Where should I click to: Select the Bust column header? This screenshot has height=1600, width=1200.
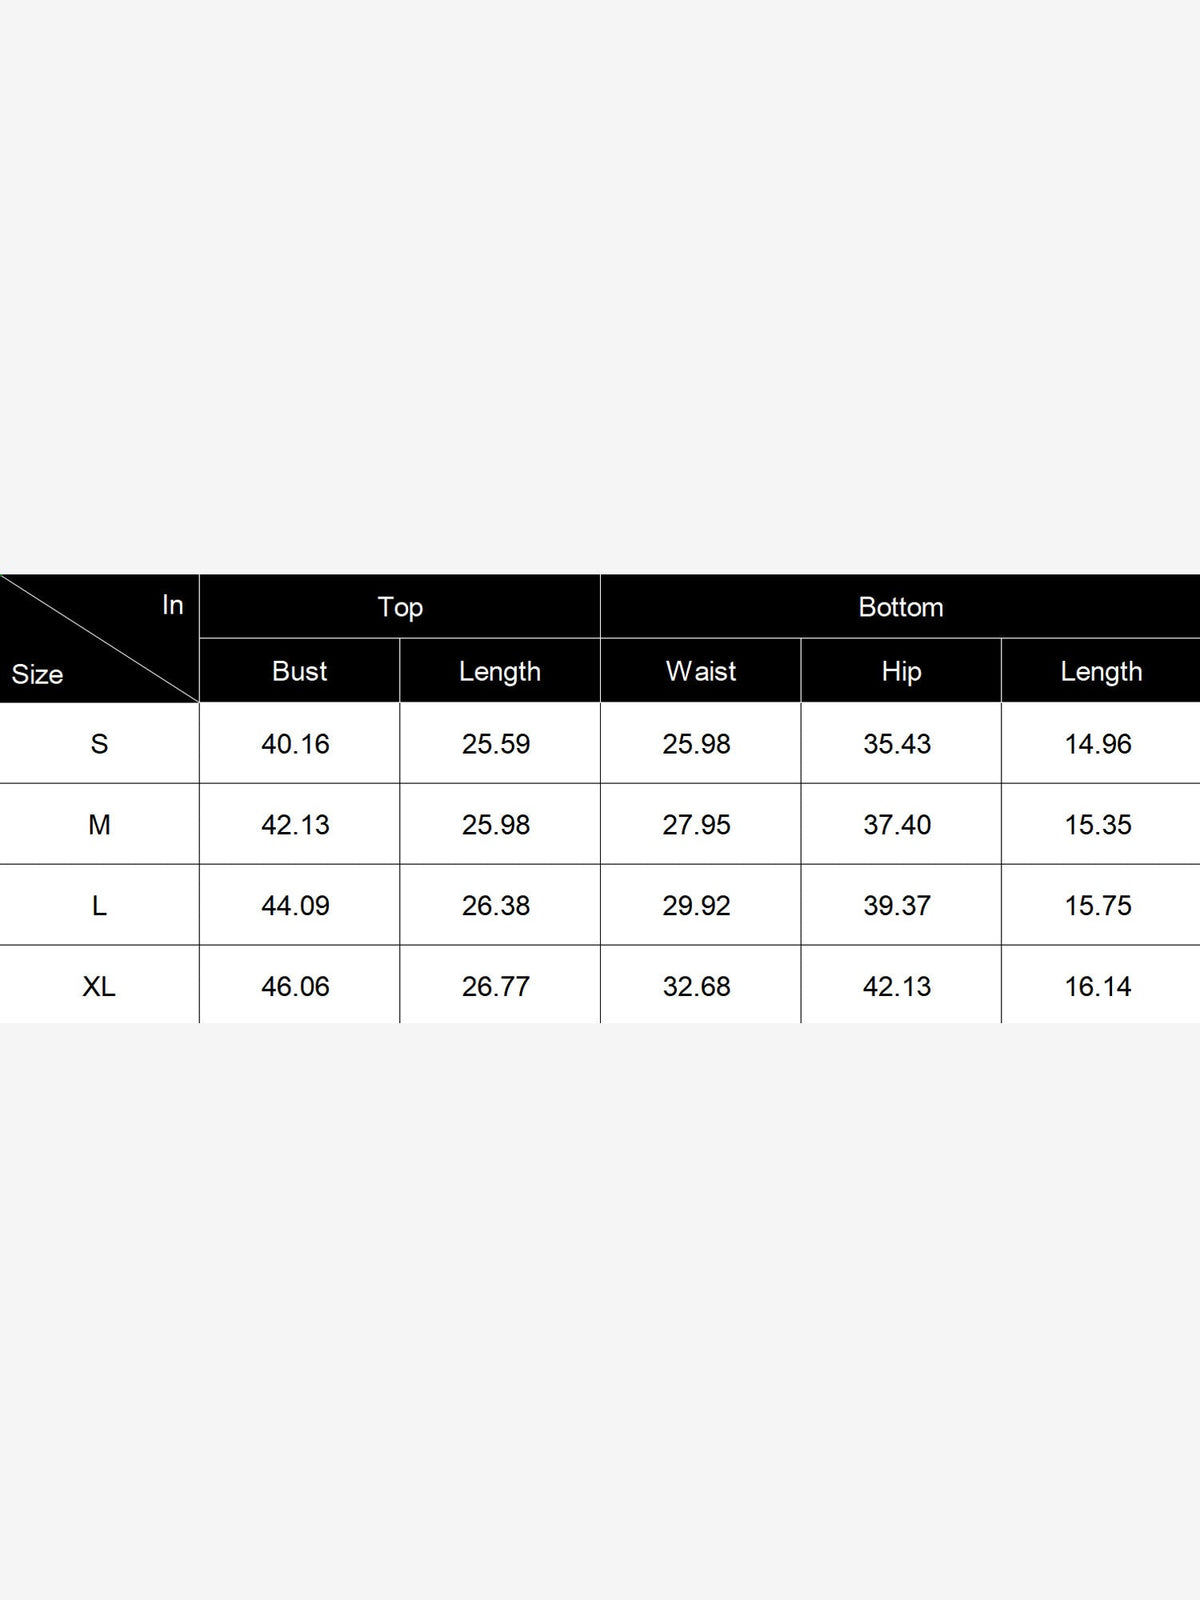click(299, 671)
